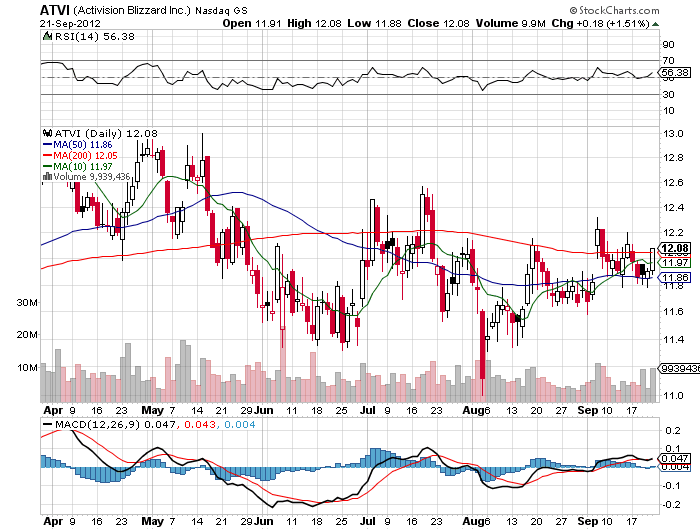Click the red MA(200) legend line
Image resolution: width=700 pixels, height=530 pixels.
[x=47, y=156]
